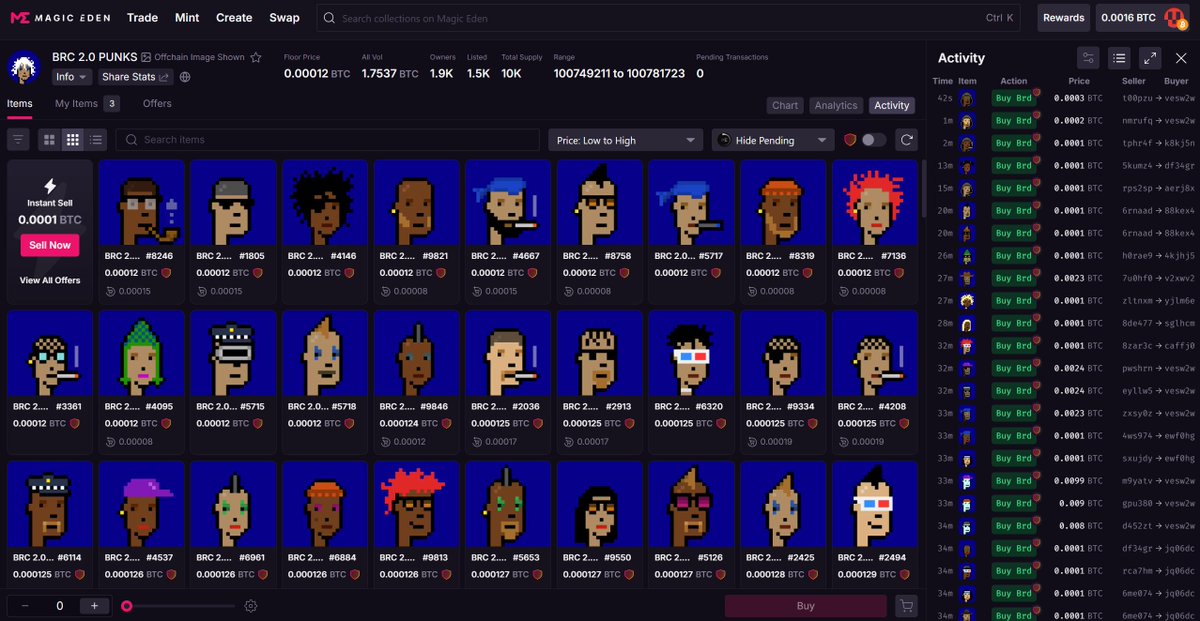Viewport: 1200px width, 621px height.
Task: Click Buy Brd action in the 13m row
Action: click(x=1013, y=166)
